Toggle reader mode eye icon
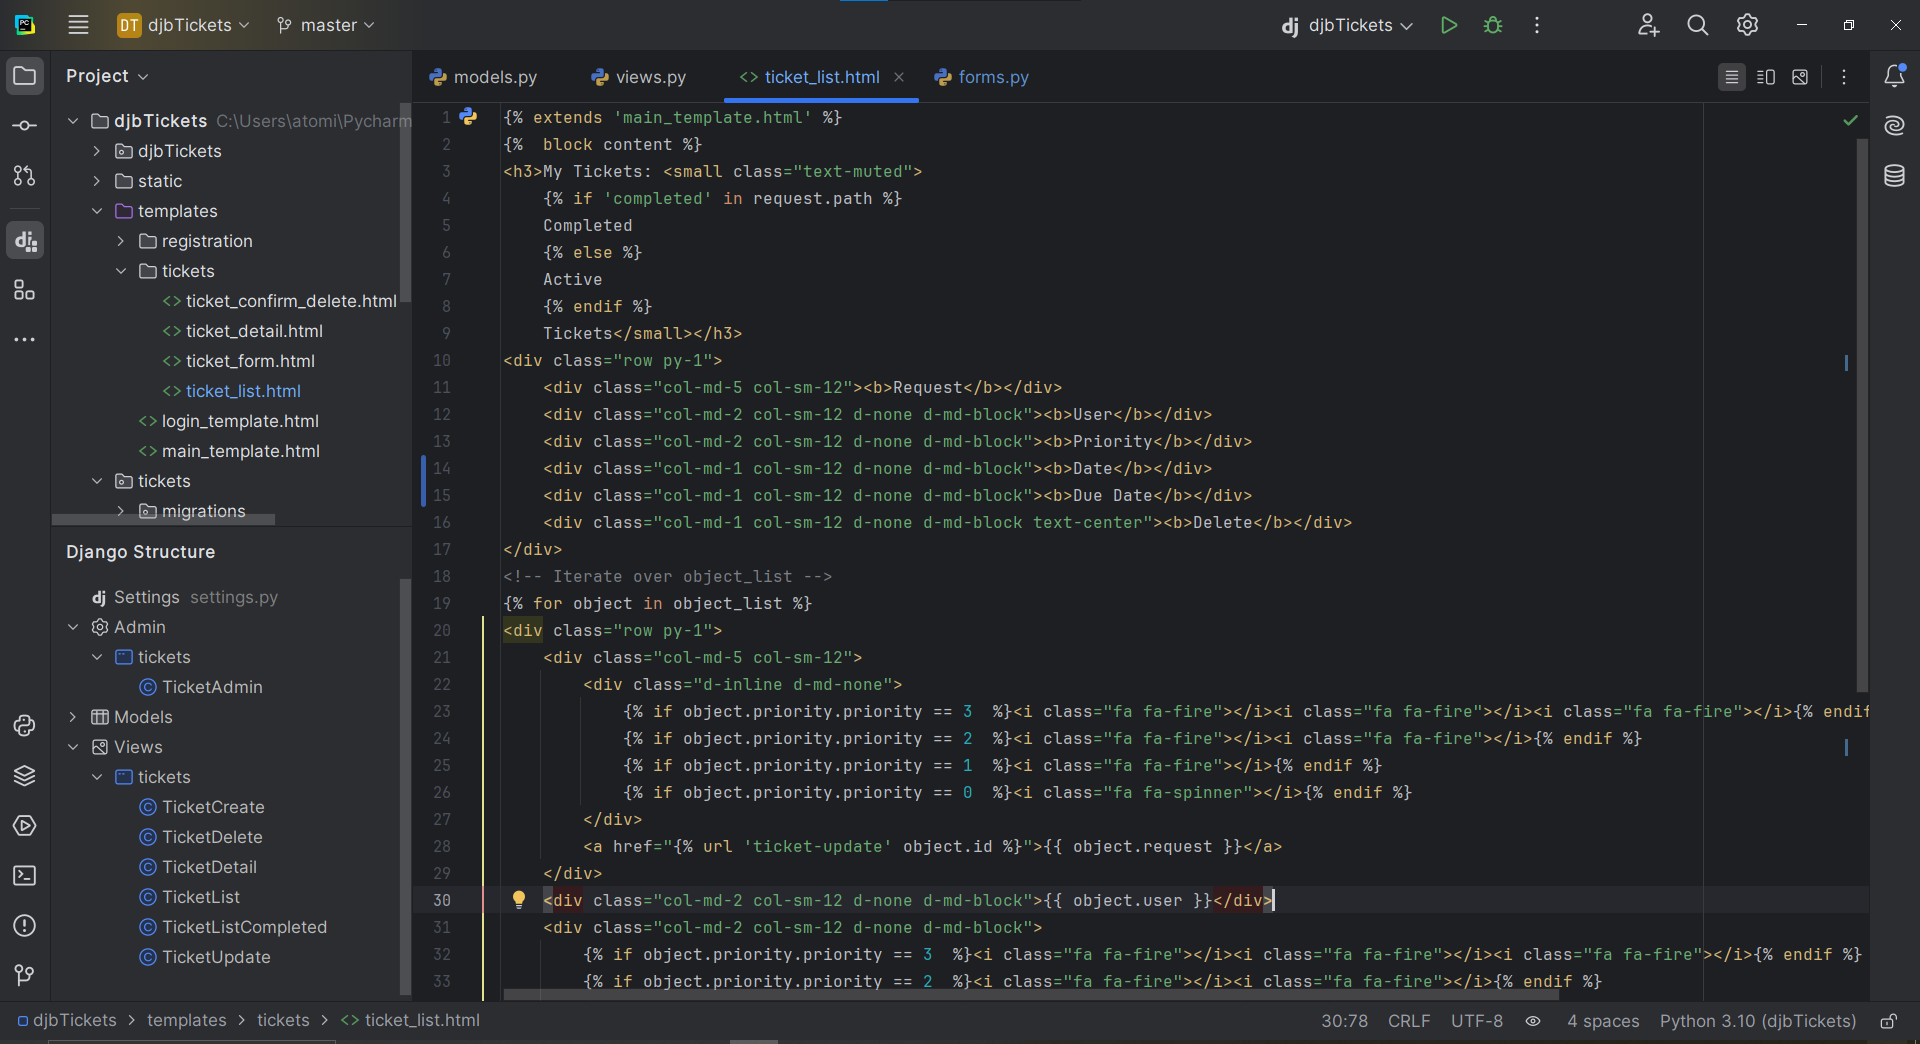Screen dimensions: 1920x1044 pos(1533,1021)
